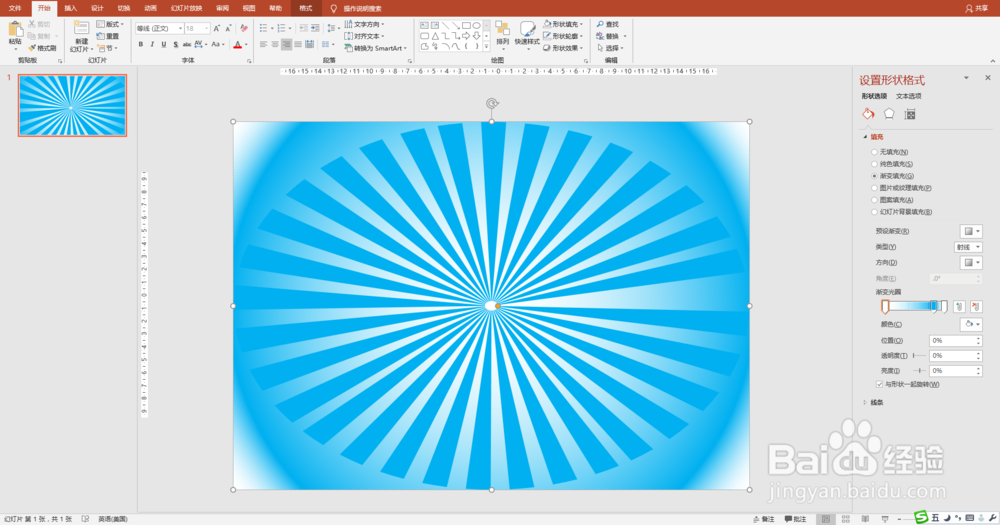Image resolution: width=1000 pixels, height=525 pixels.
Task: Select Picture or Texture Fill (图片或纹理填充) option
Action: tap(874, 188)
